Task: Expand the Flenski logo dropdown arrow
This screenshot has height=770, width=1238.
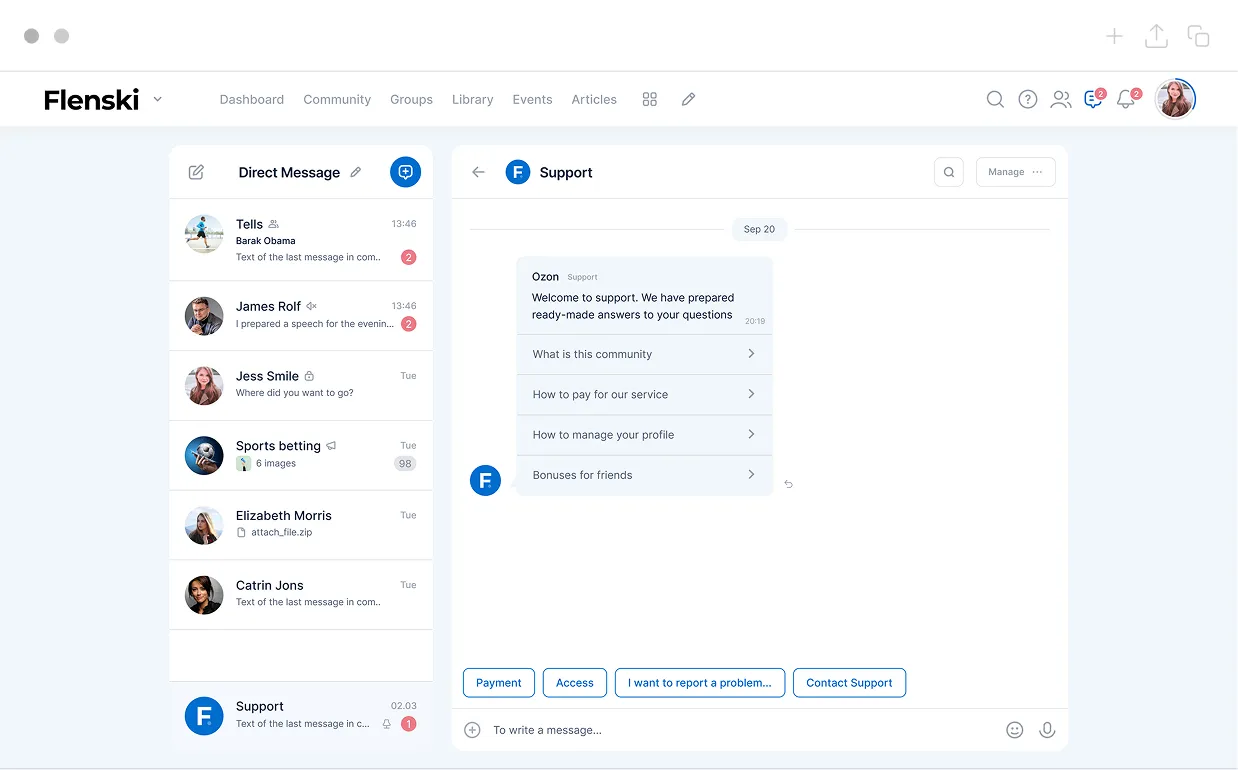Action: point(158,99)
